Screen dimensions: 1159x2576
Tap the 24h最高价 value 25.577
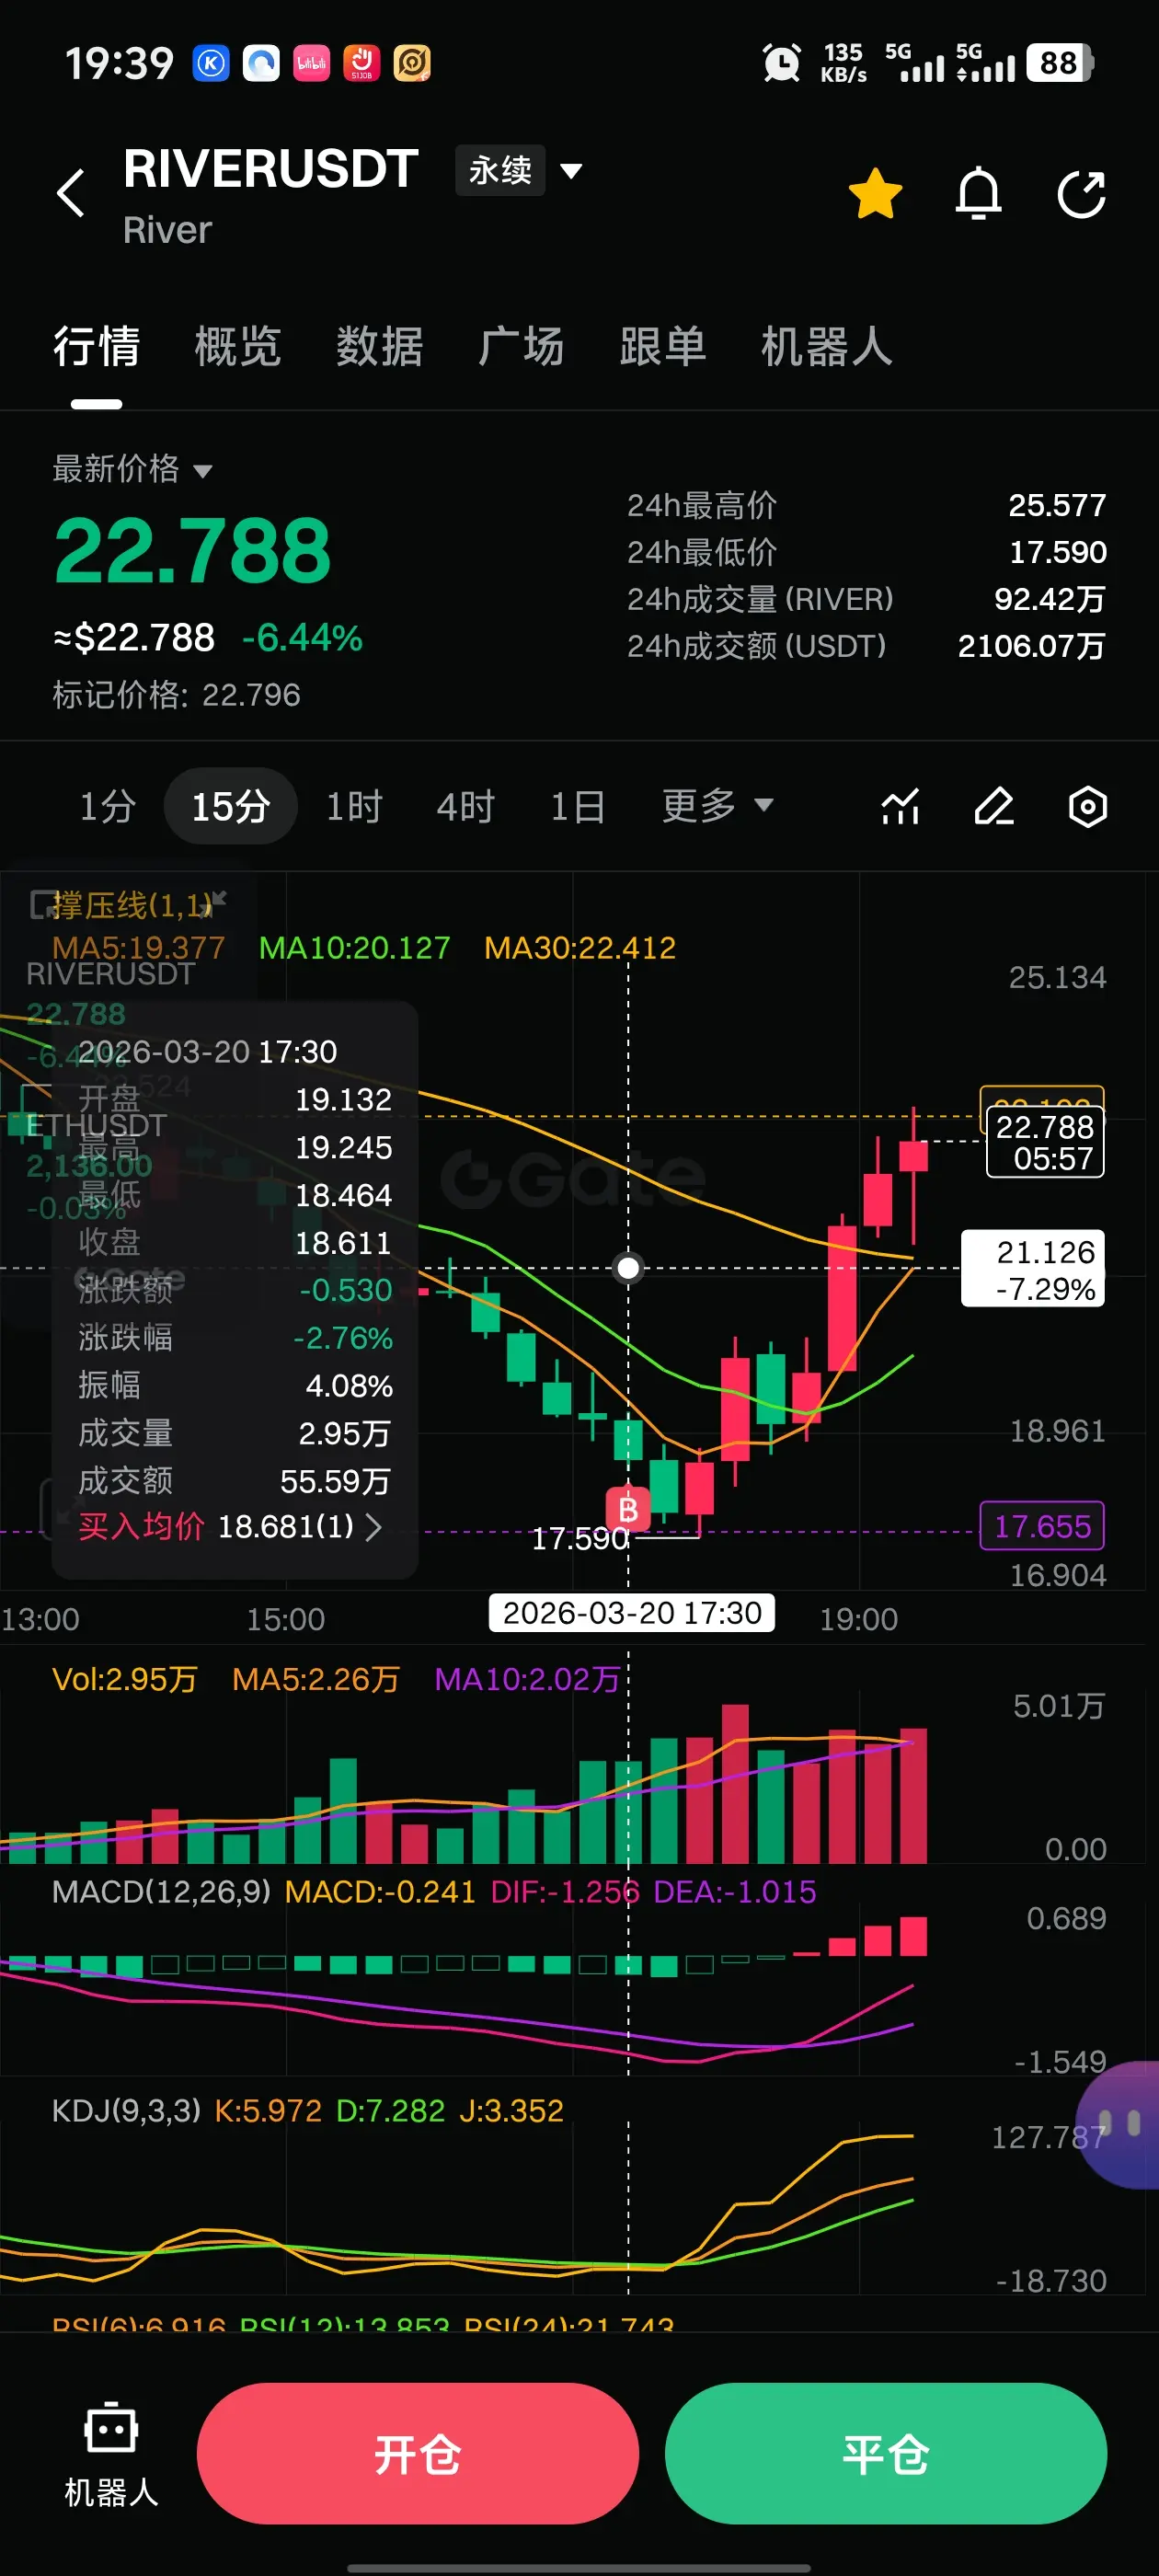pyautogui.click(x=1057, y=506)
